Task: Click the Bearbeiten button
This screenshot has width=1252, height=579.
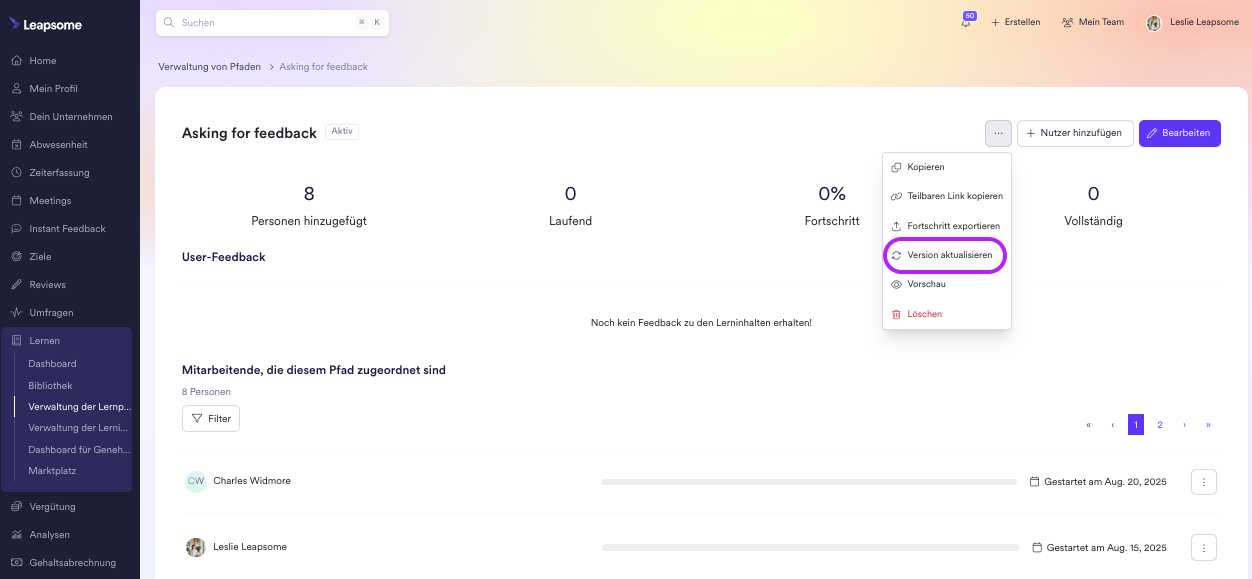Action: pos(1179,133)
